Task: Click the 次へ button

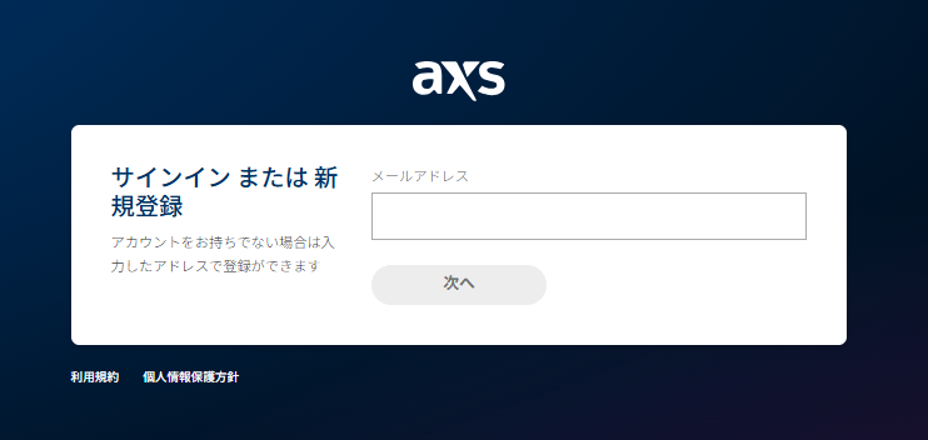Action: [459, 285]
